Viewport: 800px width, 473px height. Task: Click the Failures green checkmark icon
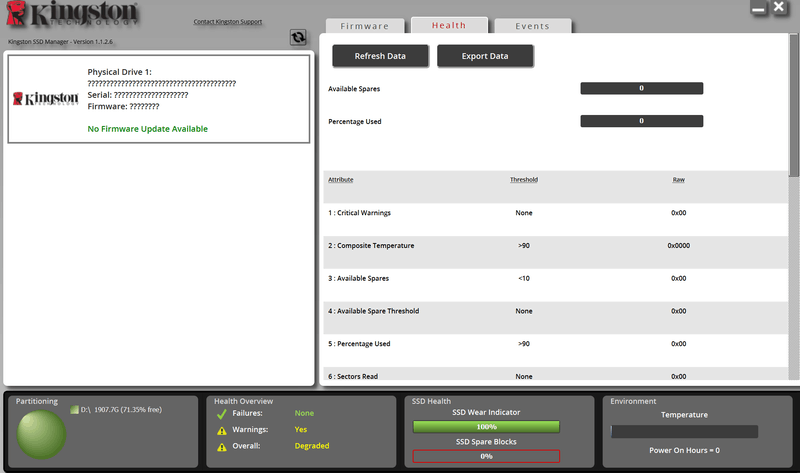tap(221, 414)
